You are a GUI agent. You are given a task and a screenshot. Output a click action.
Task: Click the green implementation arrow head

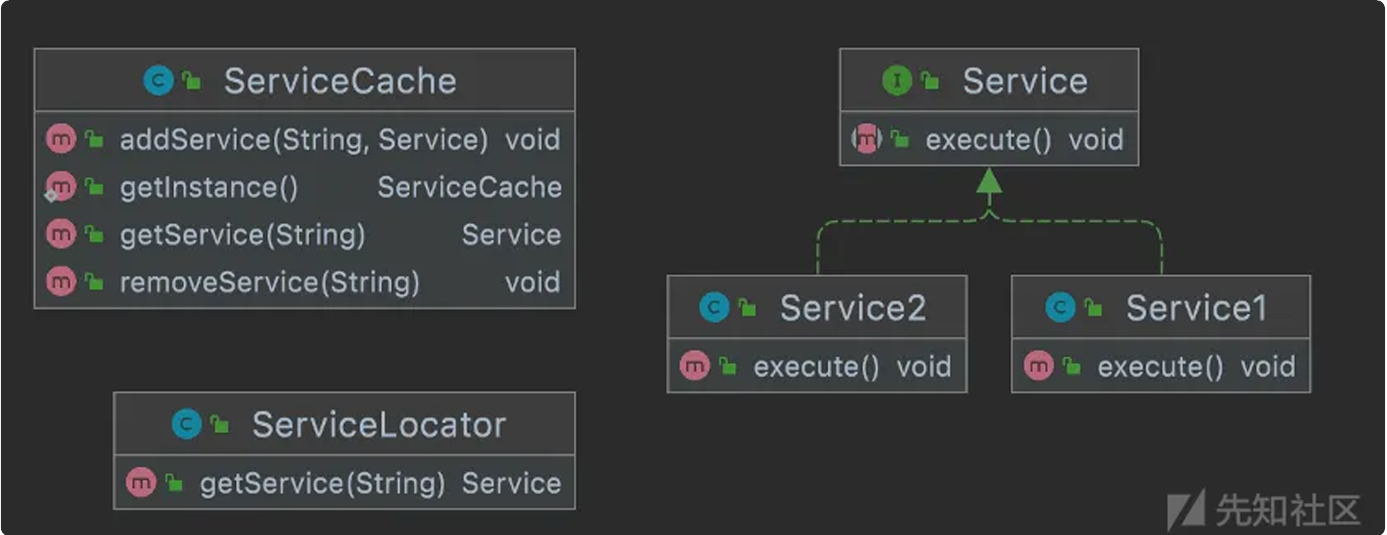pyautogui.click(x=989, y=181)
